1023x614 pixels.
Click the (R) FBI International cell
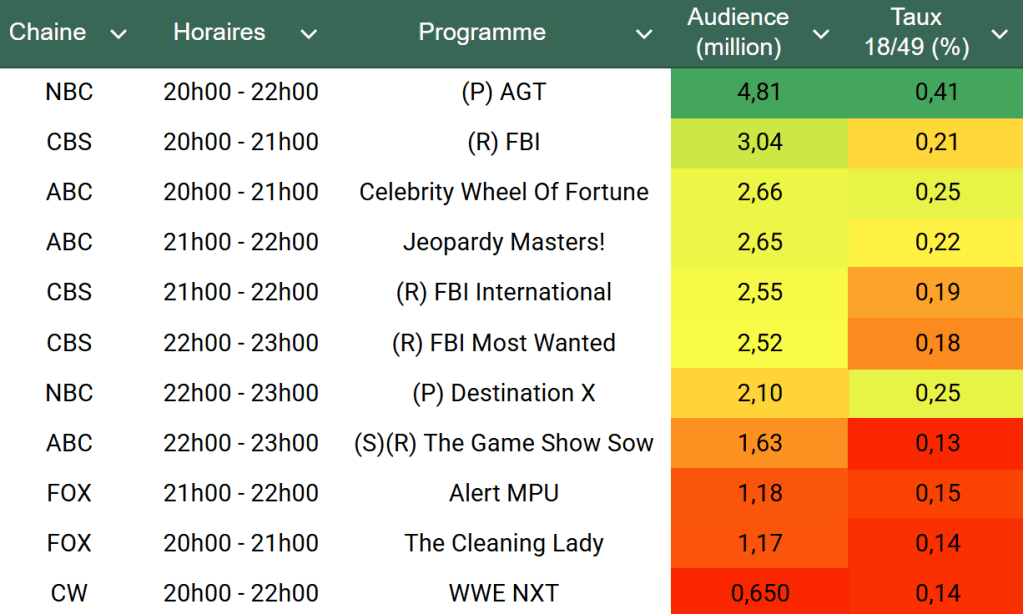[503, 292]
